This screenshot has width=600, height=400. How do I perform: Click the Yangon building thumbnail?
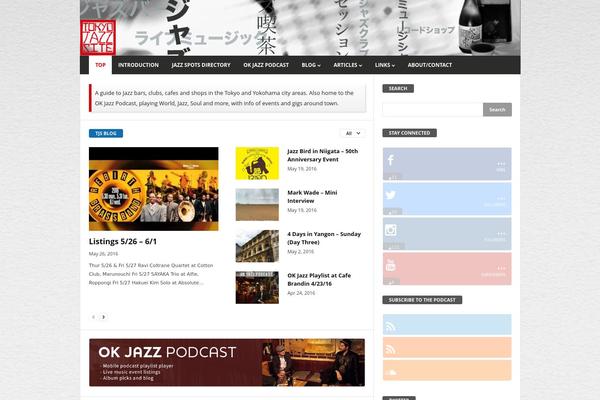click(257, 246)
